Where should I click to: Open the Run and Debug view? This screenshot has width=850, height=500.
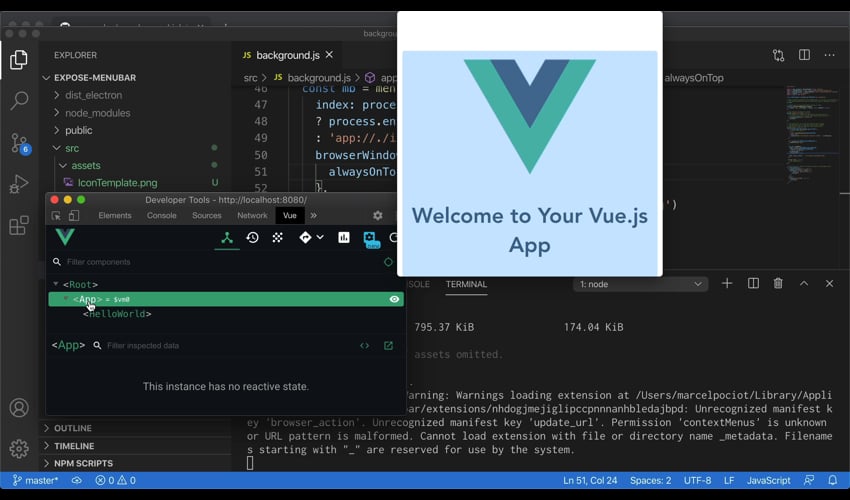[x=19, y=184]
